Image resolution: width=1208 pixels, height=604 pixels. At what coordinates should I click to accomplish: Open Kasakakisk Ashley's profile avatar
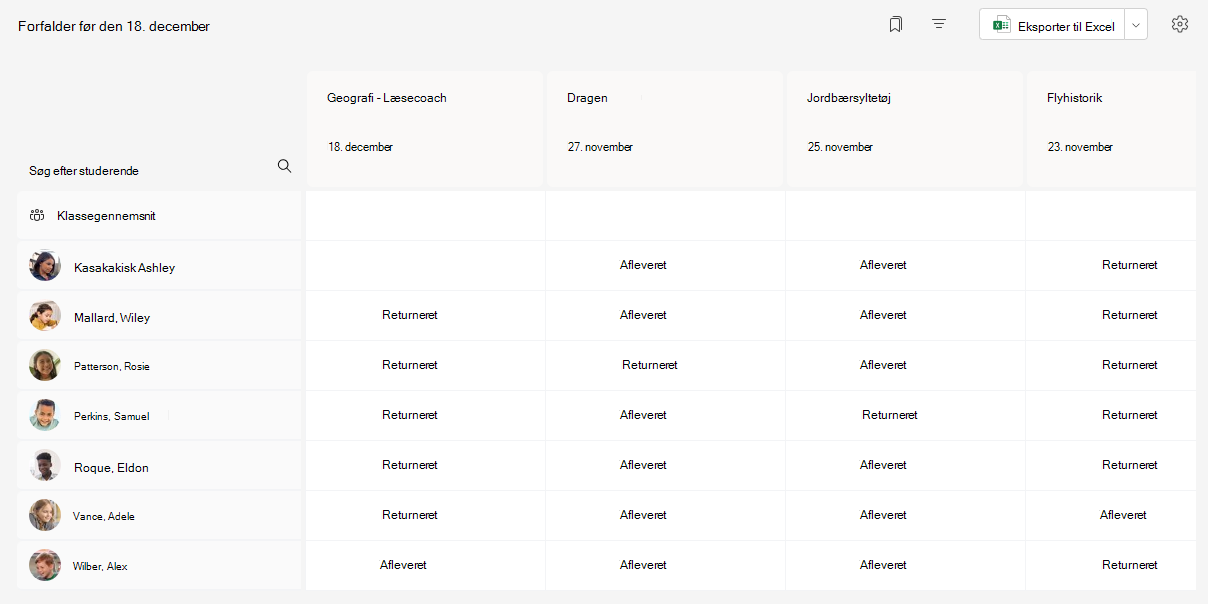click(x=45, y=266)
